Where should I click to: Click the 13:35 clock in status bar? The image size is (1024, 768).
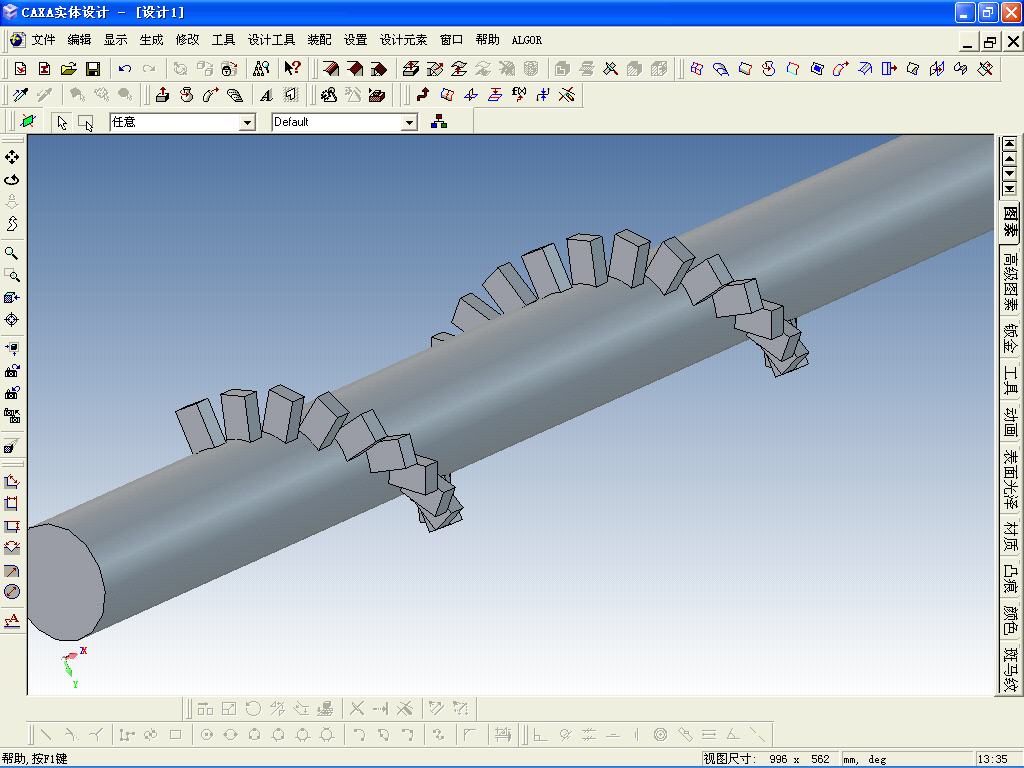993,759
